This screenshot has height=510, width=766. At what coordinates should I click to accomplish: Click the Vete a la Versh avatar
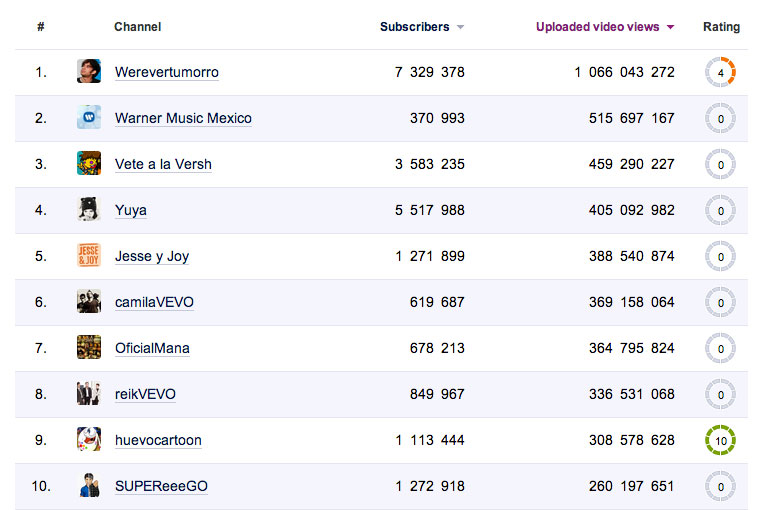(89, 163)
